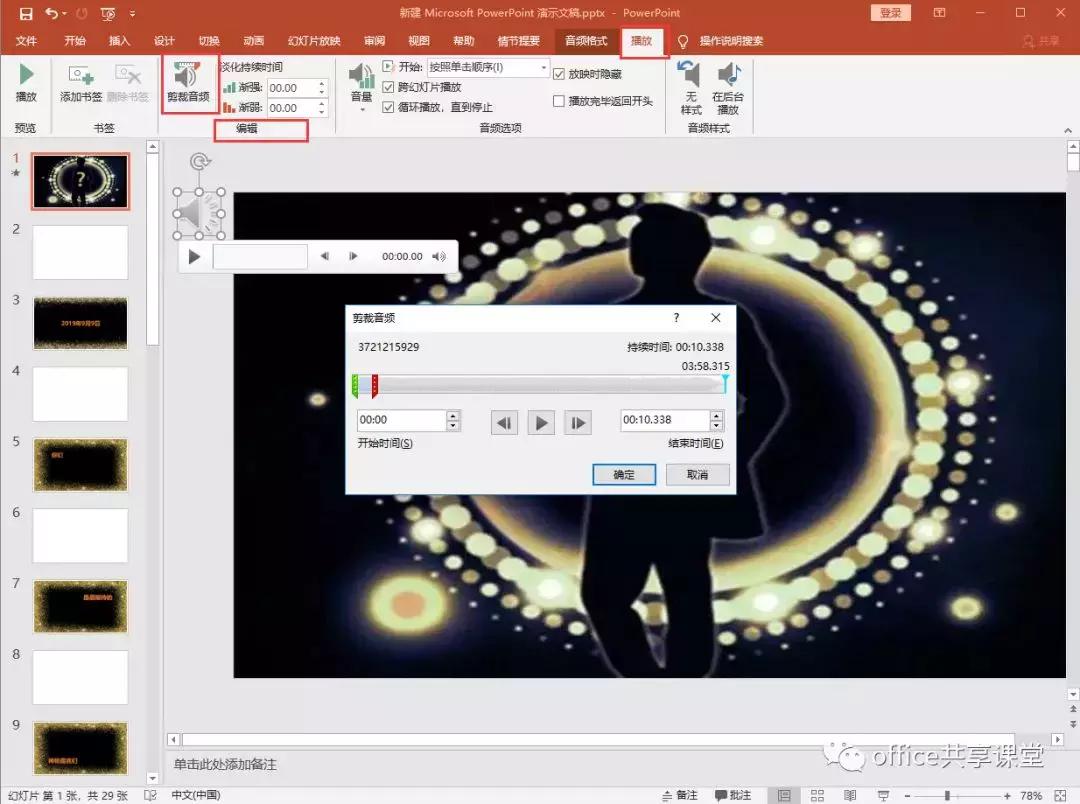Click the slide audio player progress bar
The width and height of the screenshot is (1080, 804).
pyautogui.click(x=260, y=256)
